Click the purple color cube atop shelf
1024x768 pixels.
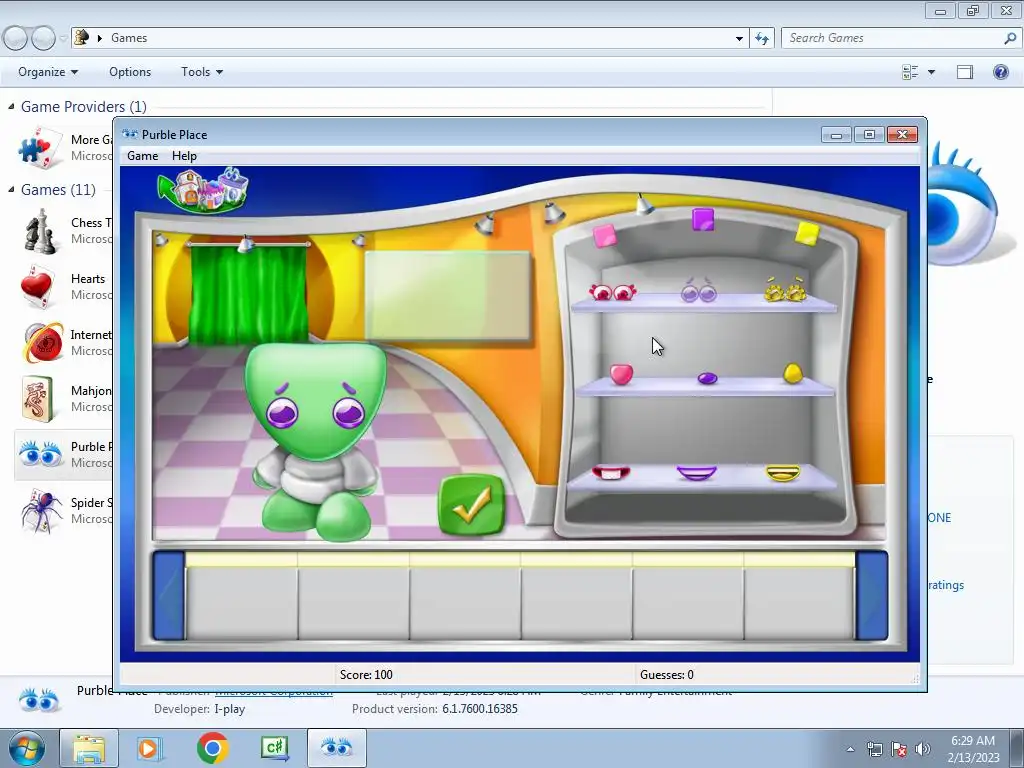point(703,219)
